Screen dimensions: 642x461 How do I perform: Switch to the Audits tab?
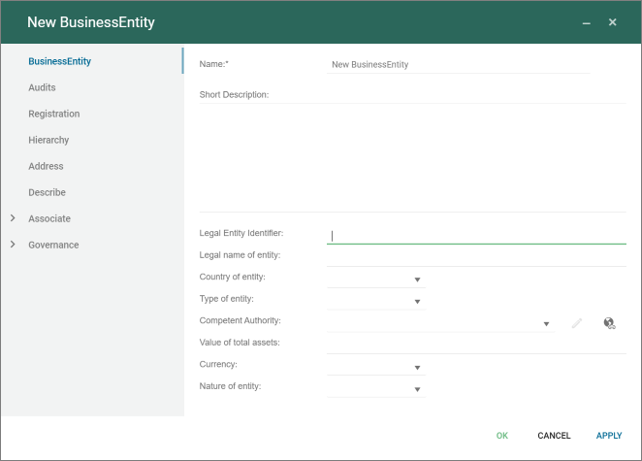42,87
